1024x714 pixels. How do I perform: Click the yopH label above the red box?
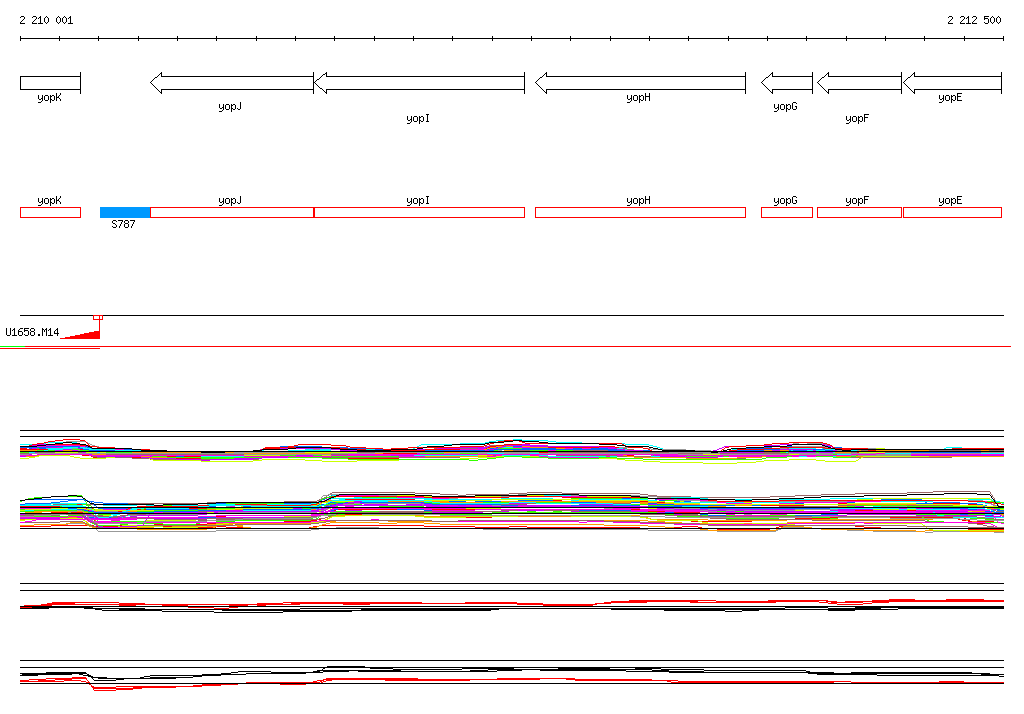coord(638,201)
